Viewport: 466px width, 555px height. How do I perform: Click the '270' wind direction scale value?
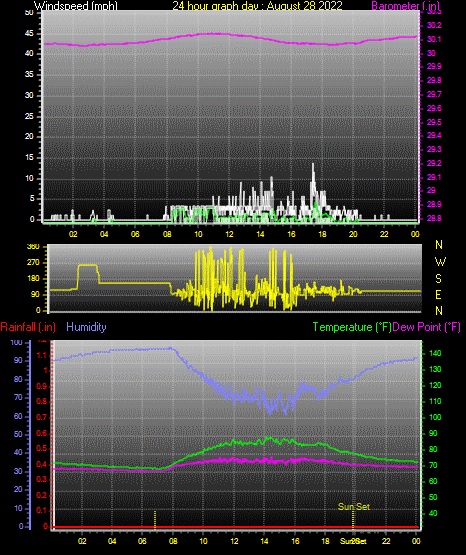point(33,263)
